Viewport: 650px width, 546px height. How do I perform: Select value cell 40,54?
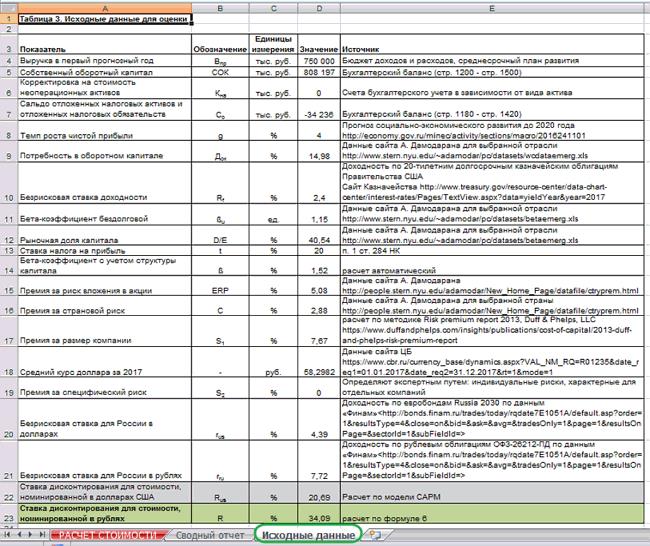coord(319,235)
